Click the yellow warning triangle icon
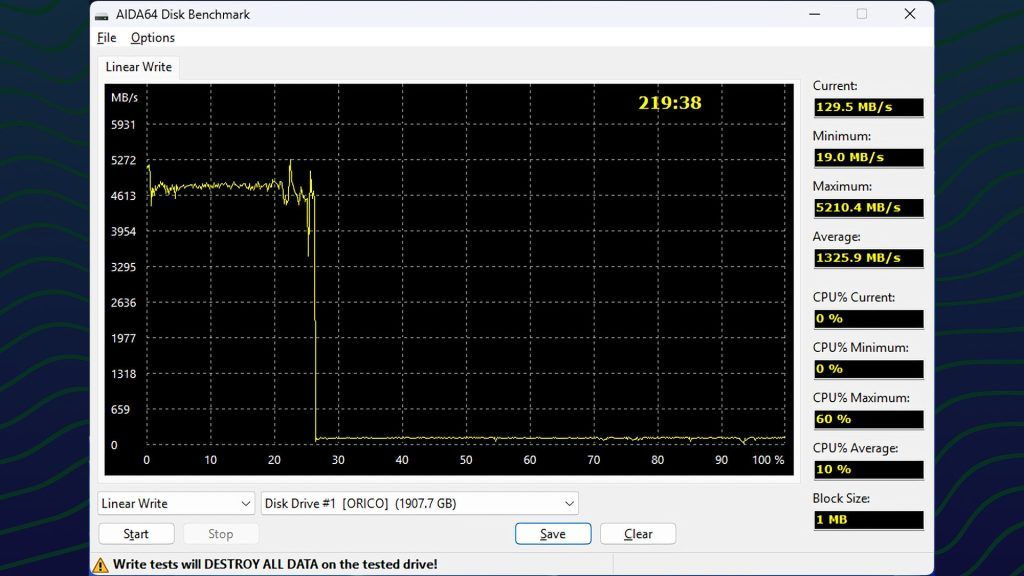The image size is (1024, 576). 100,565
